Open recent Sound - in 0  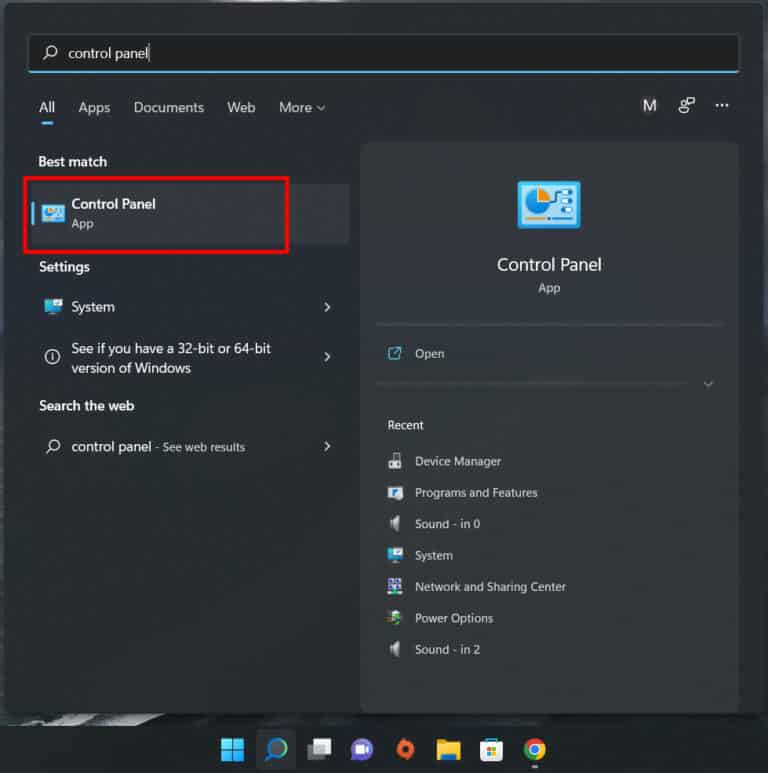point(447,524)
